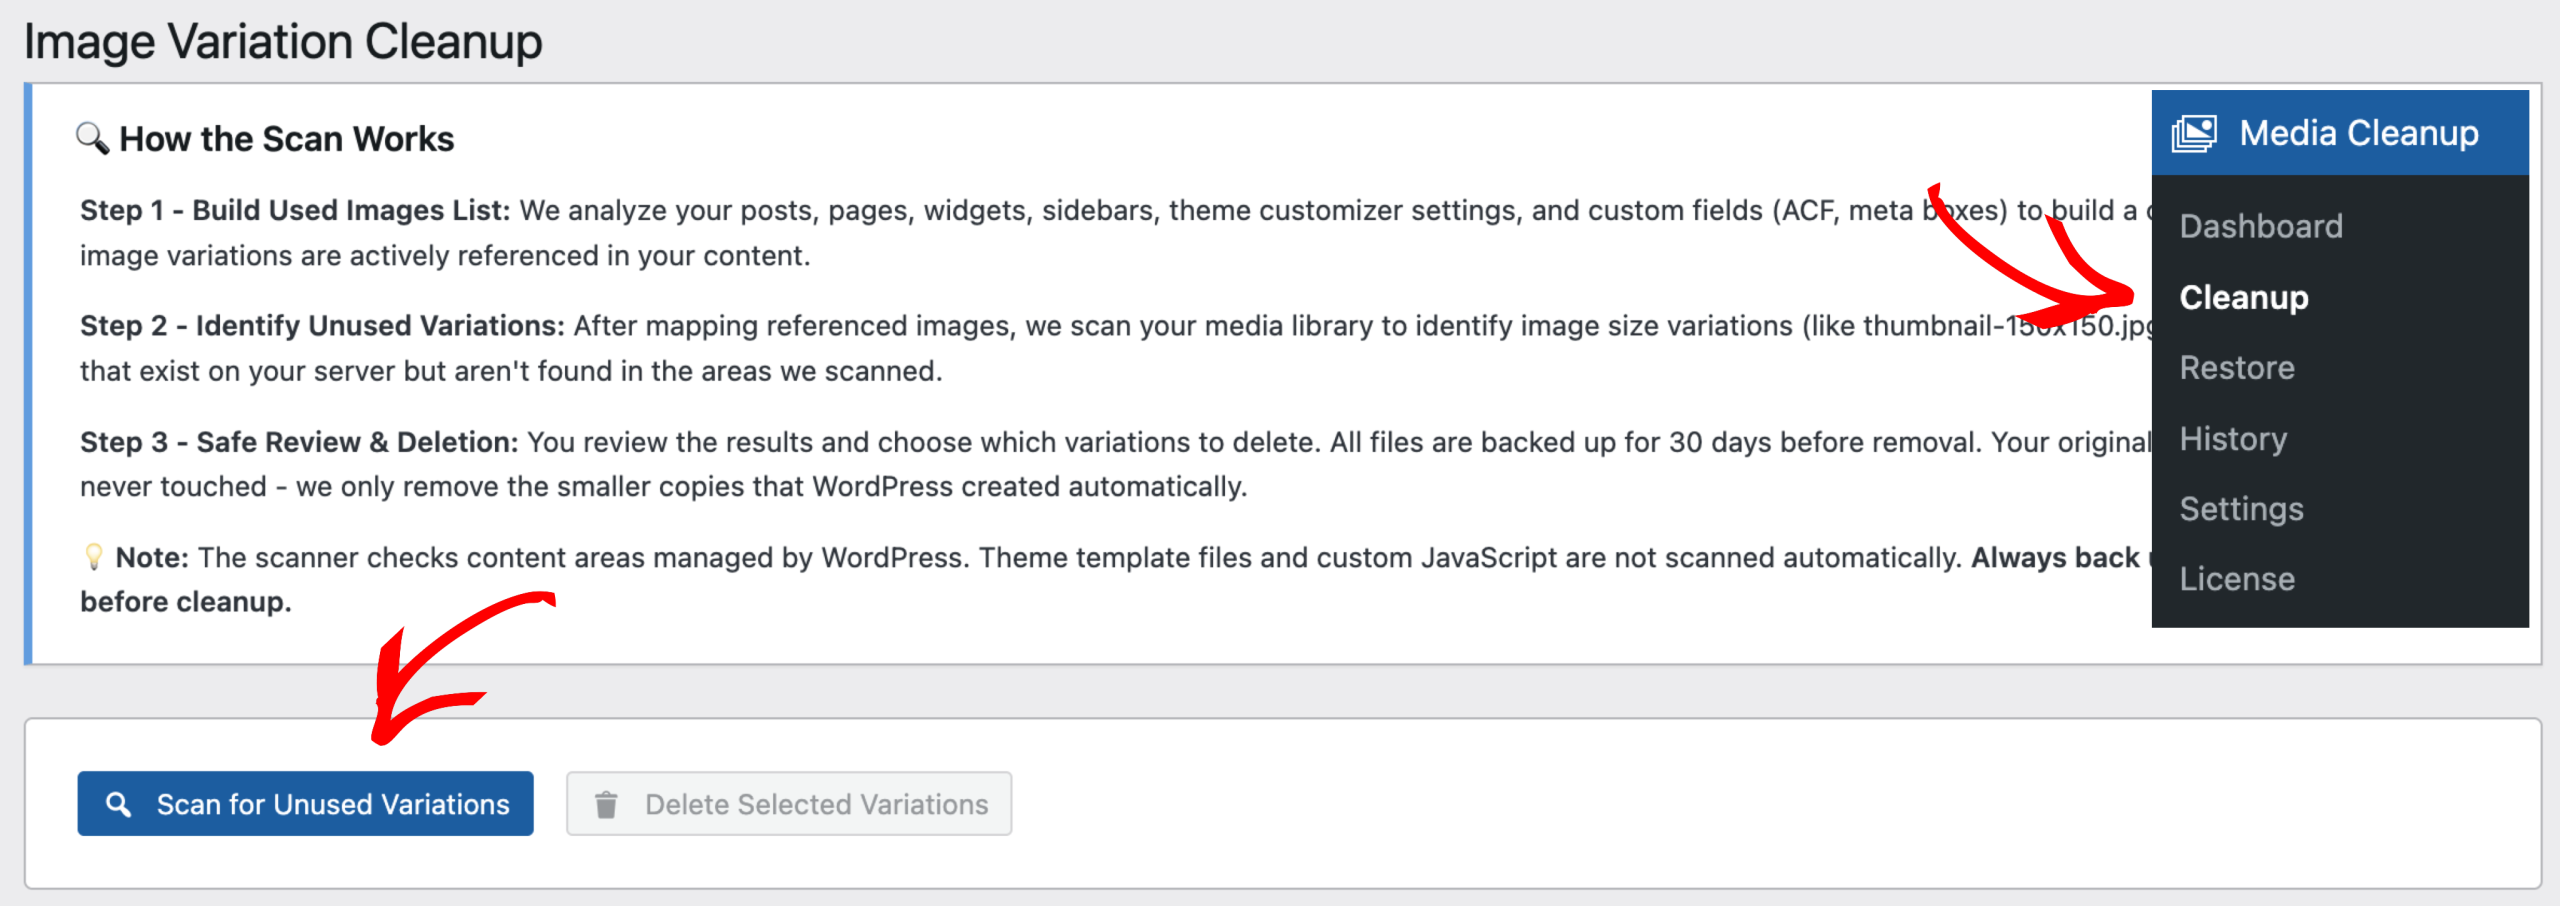
Task: Click the search icon inside the Scan button
Action: [119, 804]
